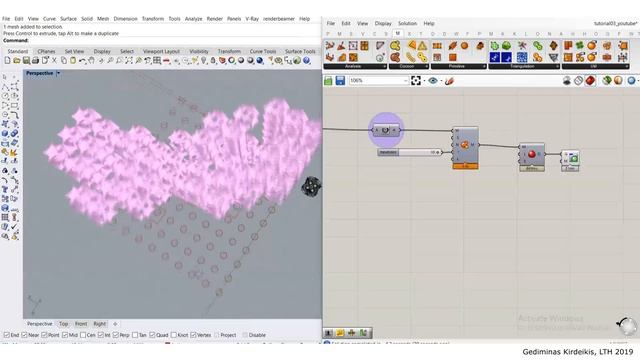Image resolution: width=640 pixels, height=360 pixels.
Task: Click the Grasshopper blue save disk icon
Action: [340, 81]
